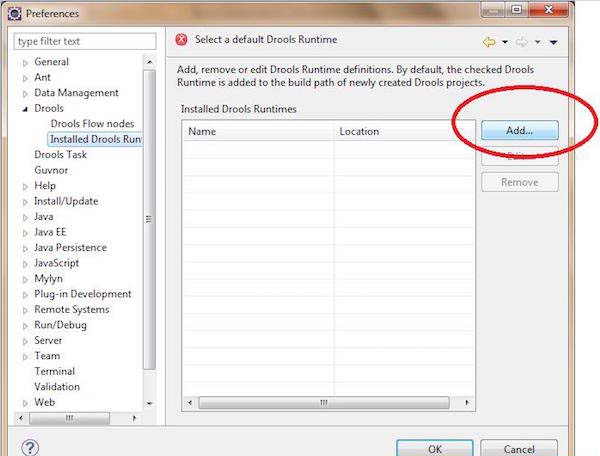The height and width of the screenshot is (456, 600).
Task: Expand the Remote Systems tree node
Action: pyautogui.click(x=25, y=310)
